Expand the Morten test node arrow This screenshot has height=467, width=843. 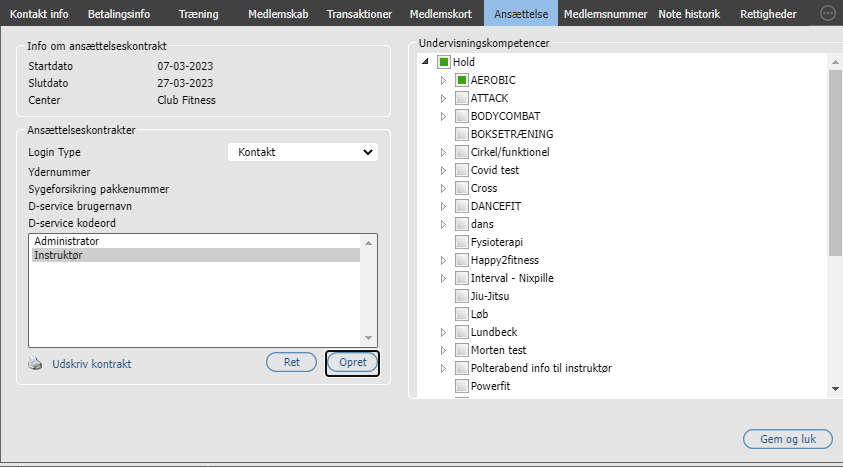(443, 350)
